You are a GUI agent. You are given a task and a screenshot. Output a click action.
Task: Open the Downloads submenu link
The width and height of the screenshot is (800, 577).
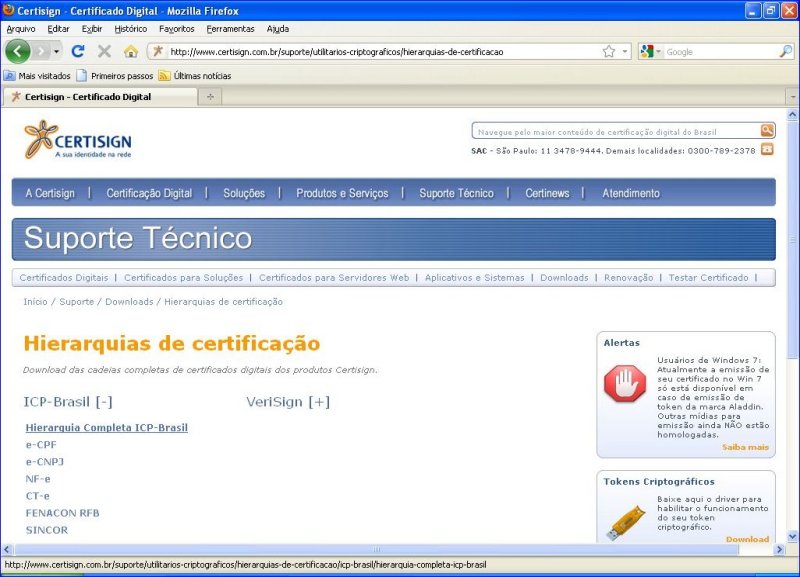[564, 278]
